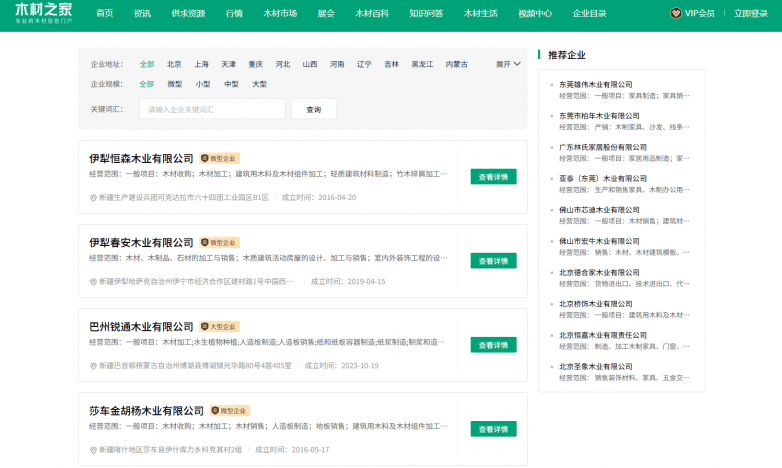Viewport: 782px width, 468px height.
Task: Click the VIP会员 badge icon
Action: click(676, 13)
